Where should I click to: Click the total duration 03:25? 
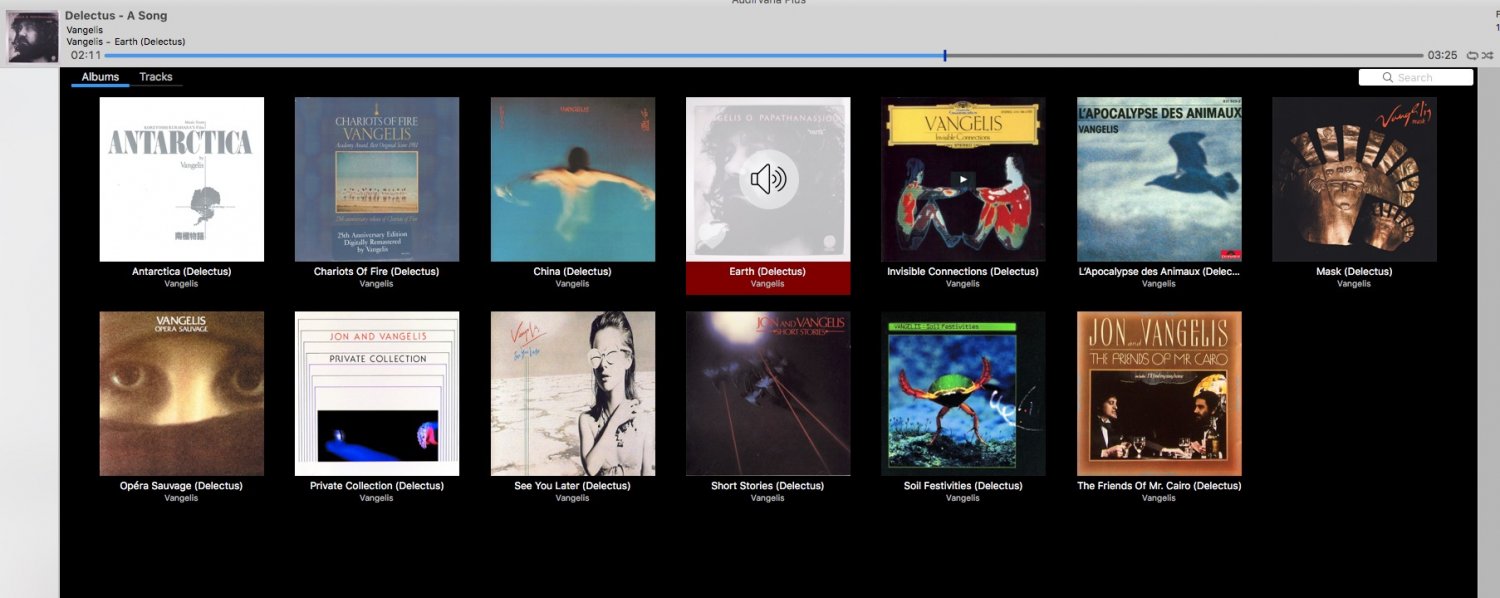1442,55
